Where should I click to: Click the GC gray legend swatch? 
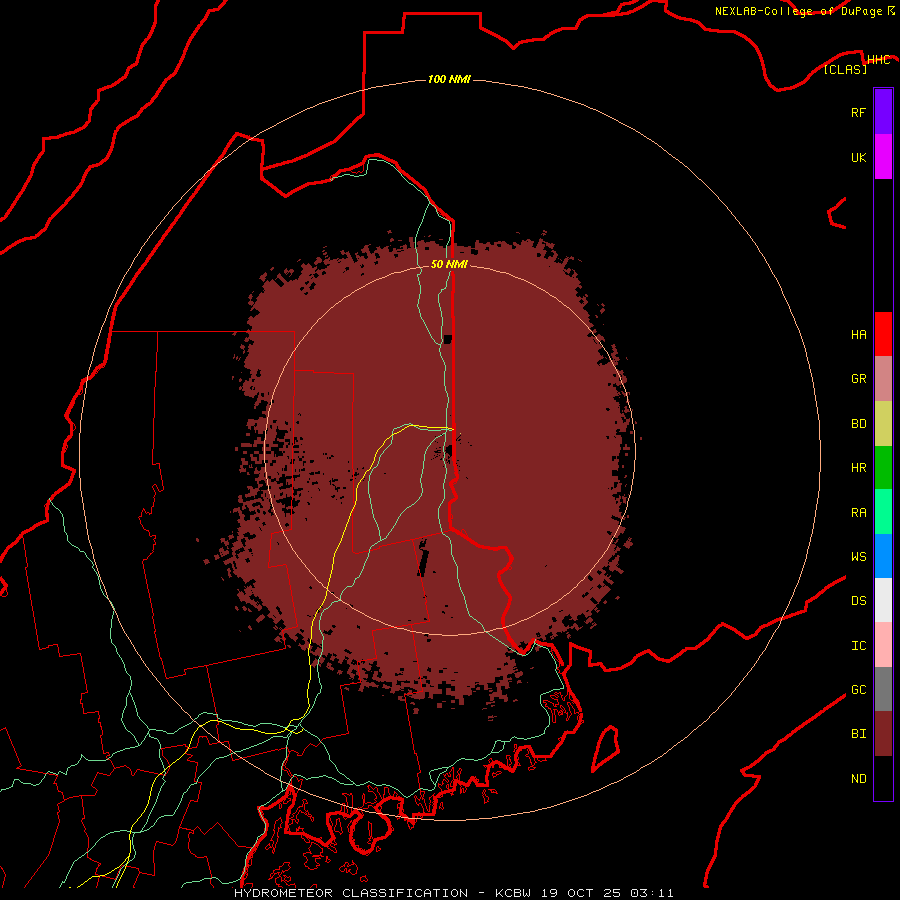[883, 689]
